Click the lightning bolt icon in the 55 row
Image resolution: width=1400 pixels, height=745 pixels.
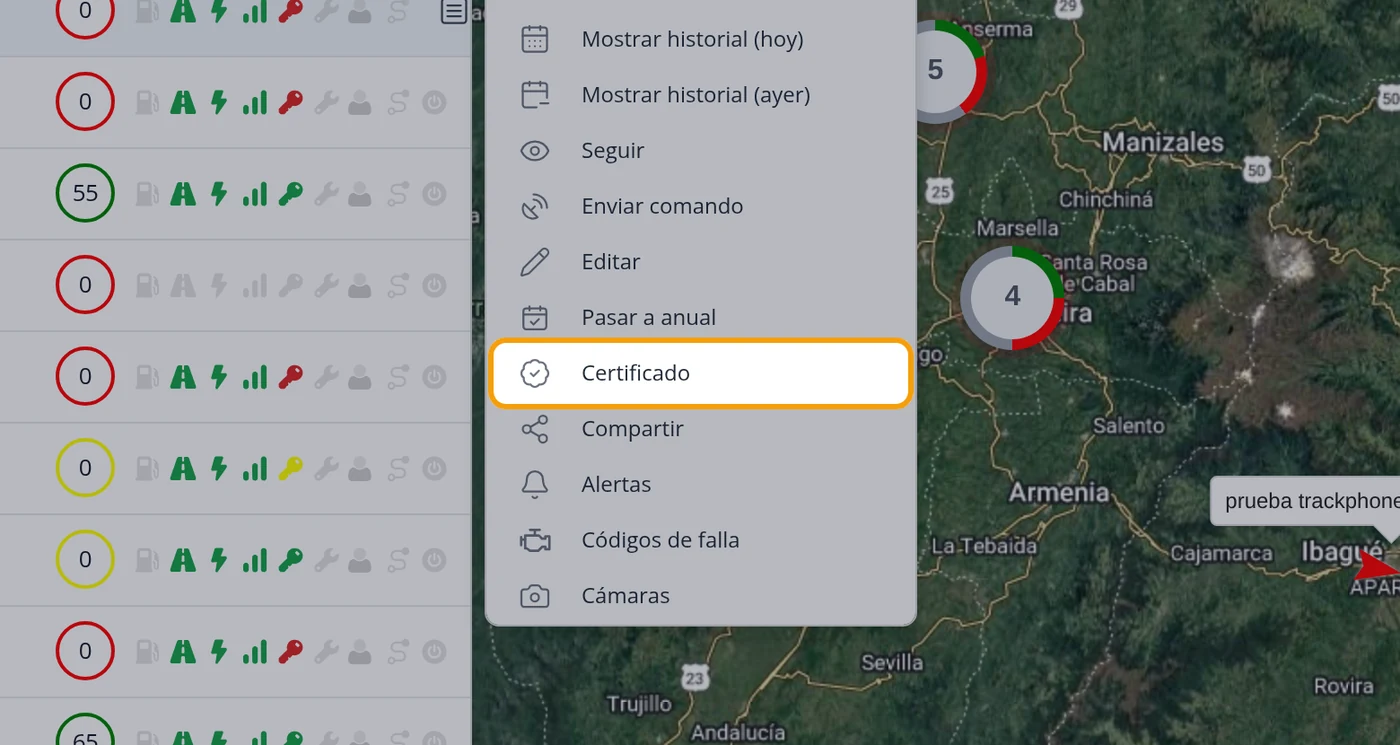[219, 193]
